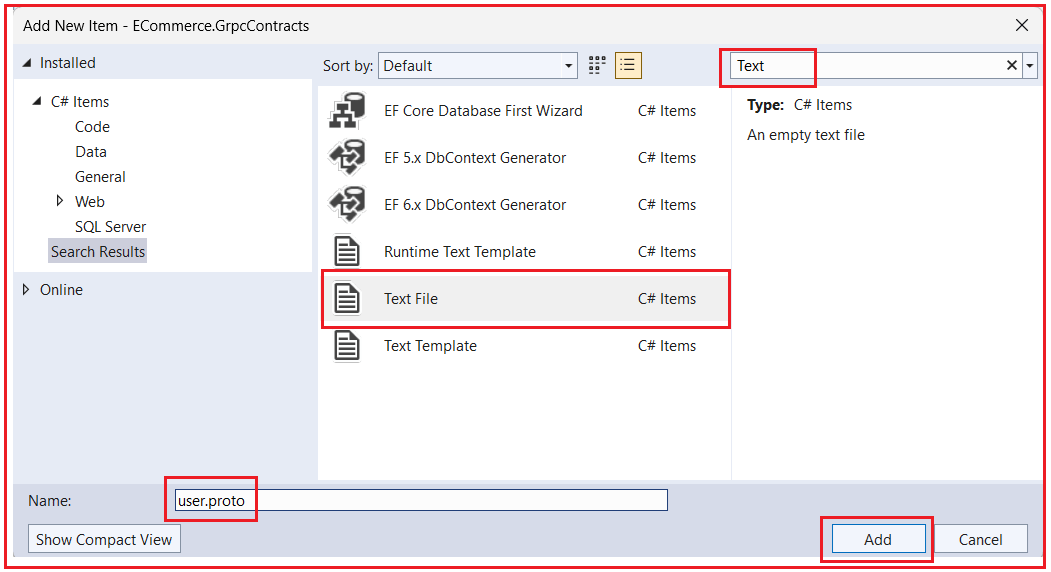Viewport: 1051px width, 572px height.
Task: Select EF 5.x DbContext Generator template name
Action: click(x=475, y=158)
